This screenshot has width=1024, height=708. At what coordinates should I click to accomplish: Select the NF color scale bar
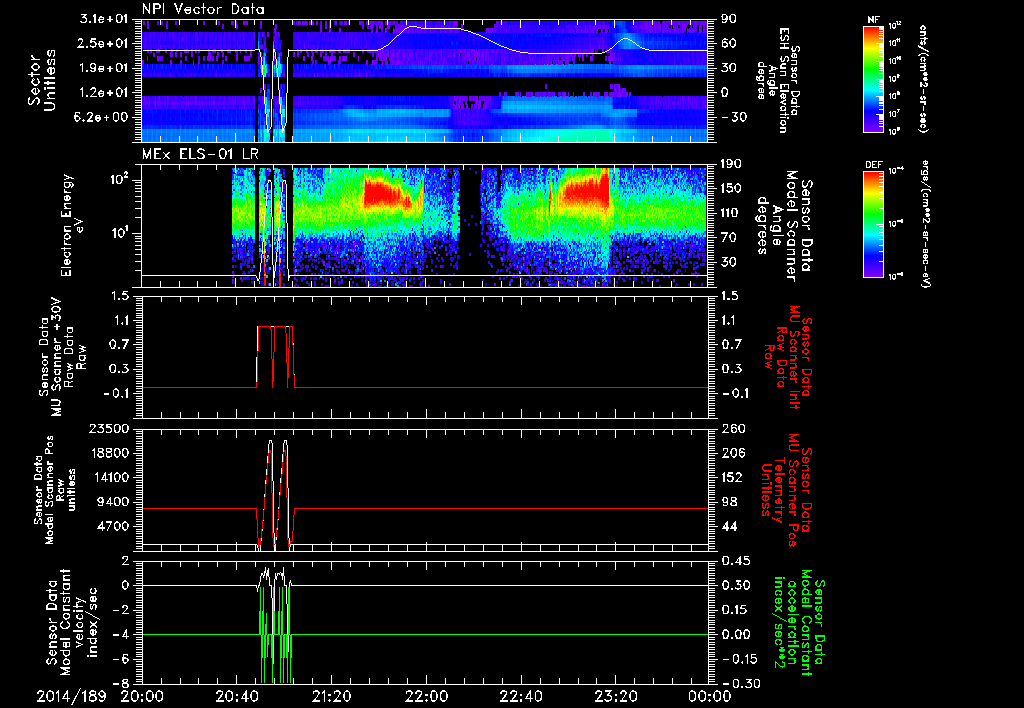(874, 79)
